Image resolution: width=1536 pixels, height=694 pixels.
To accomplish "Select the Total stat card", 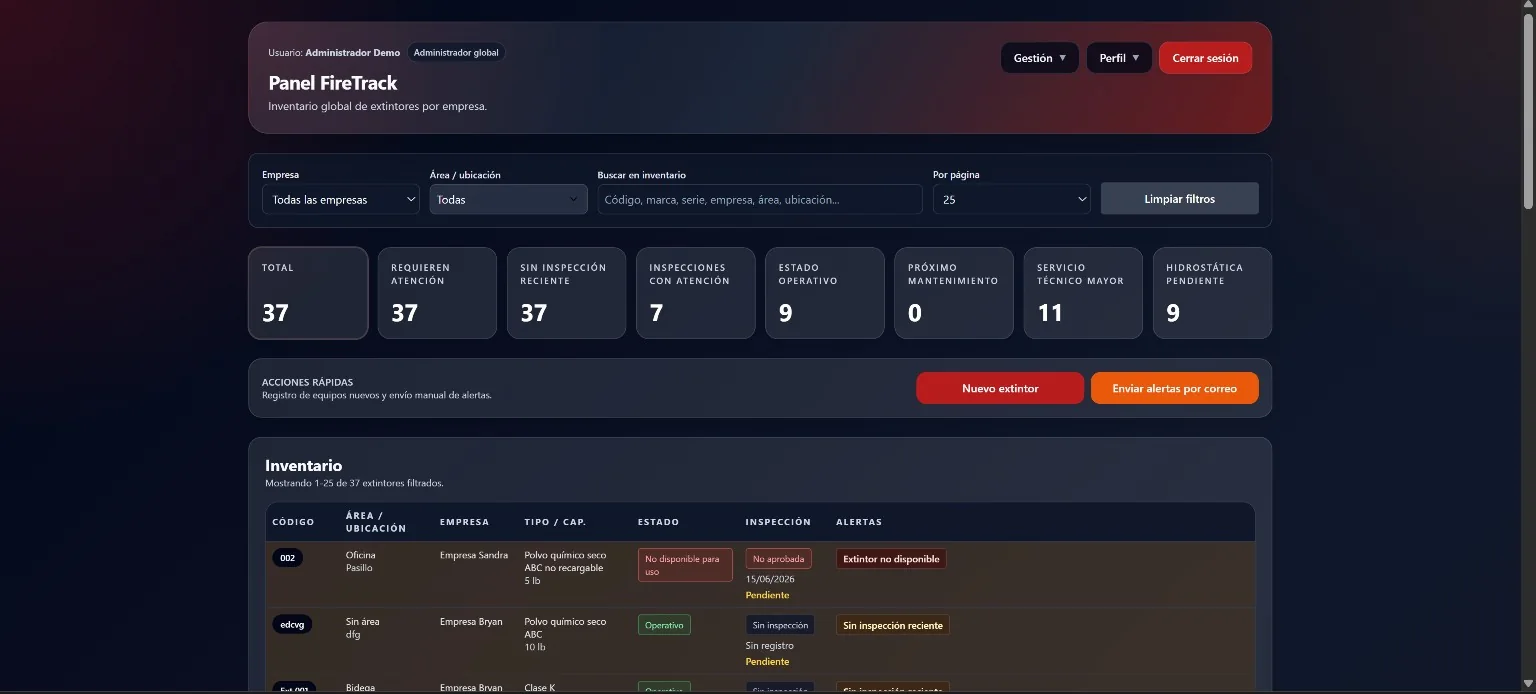I will pyautogui.click(x=308, y=293).
